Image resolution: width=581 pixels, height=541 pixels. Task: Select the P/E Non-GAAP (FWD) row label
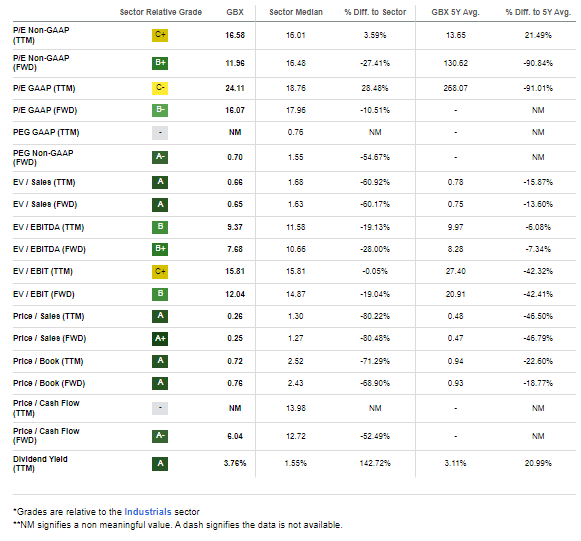click(41, 63)
